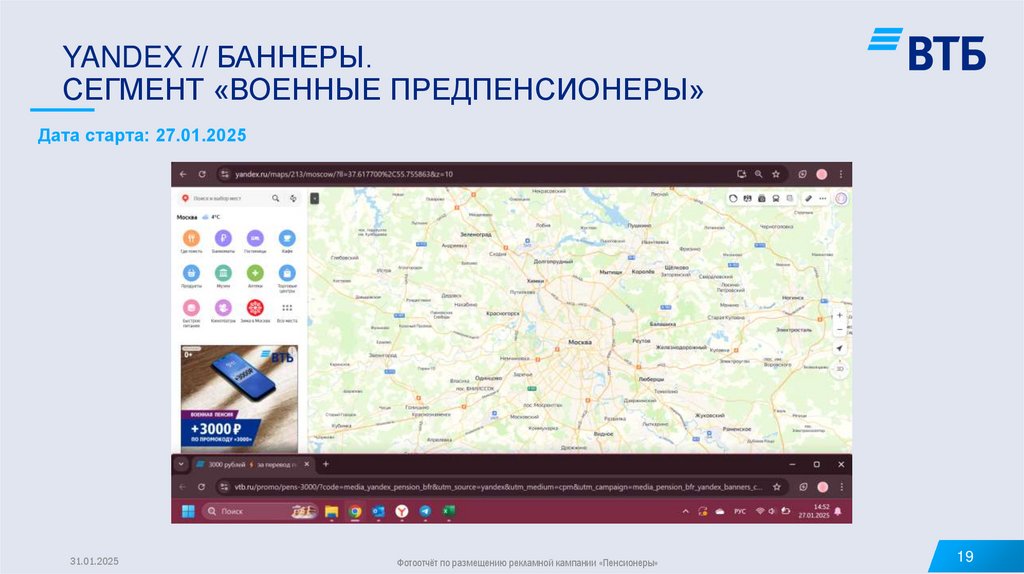Click the zoom magnifier in the Yandex Maps address bar

pos(758,174)
